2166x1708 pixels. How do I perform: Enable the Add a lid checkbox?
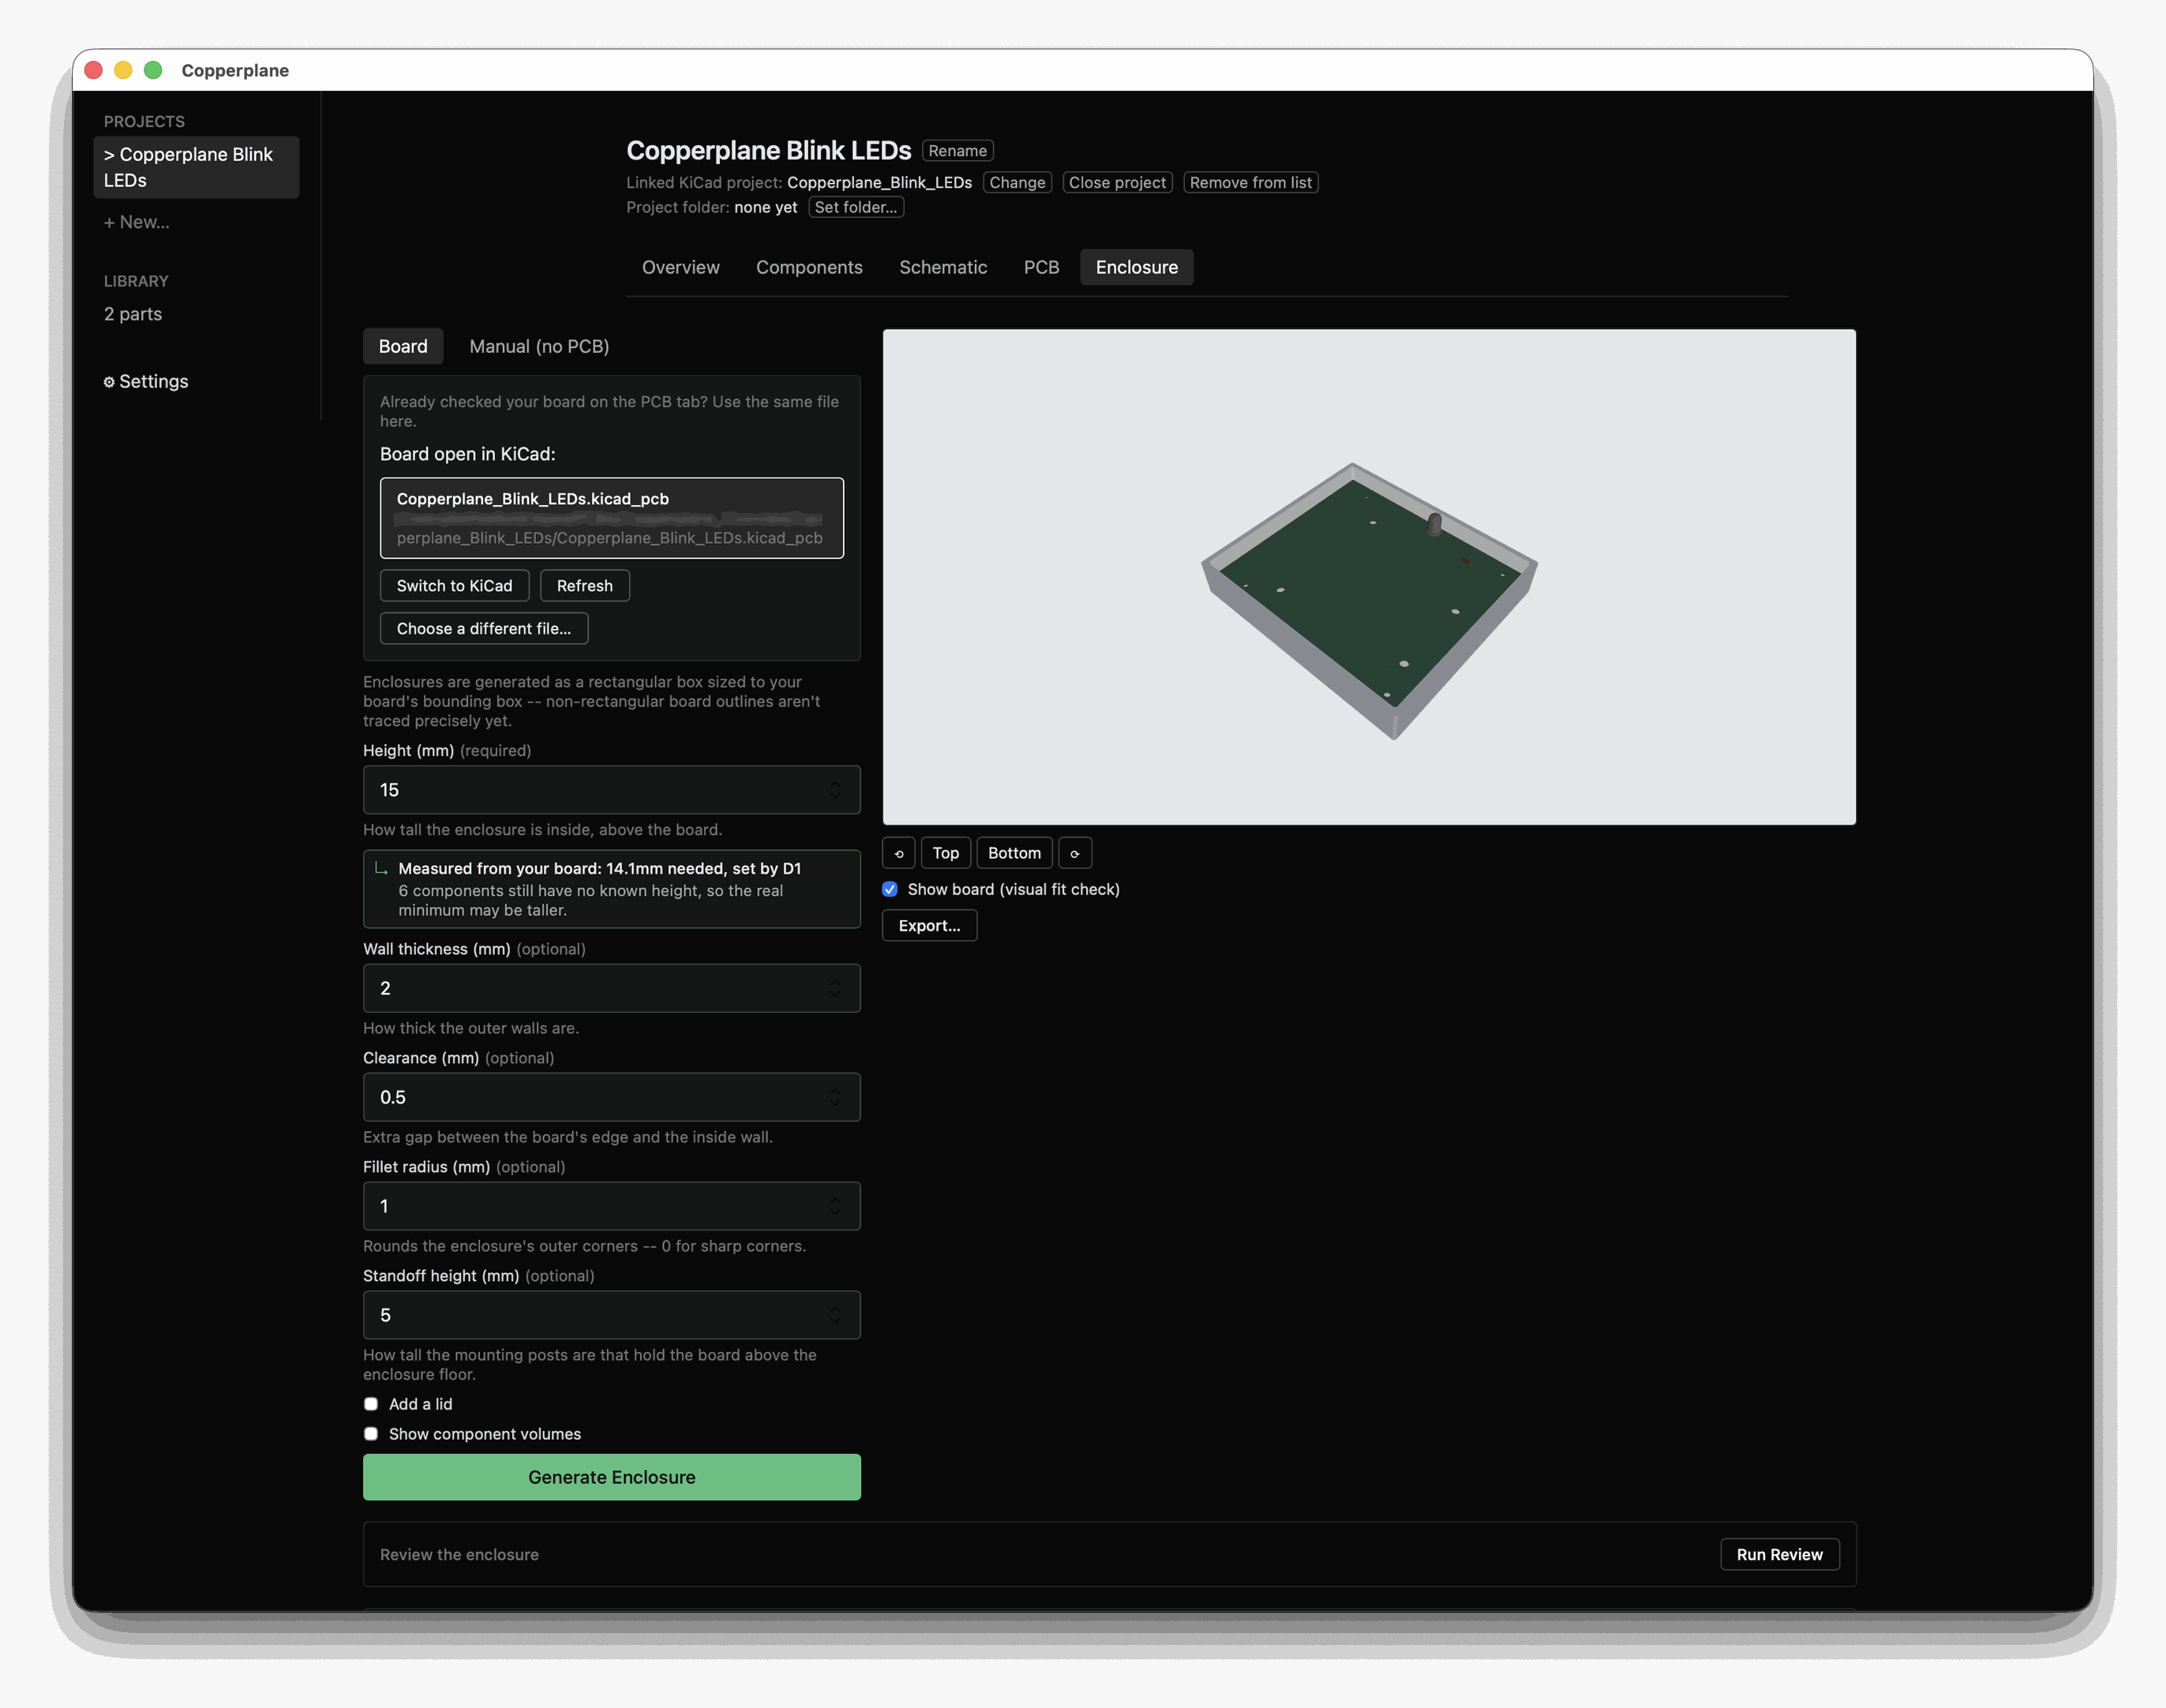pyautogui.click(x=371, y=1404)
